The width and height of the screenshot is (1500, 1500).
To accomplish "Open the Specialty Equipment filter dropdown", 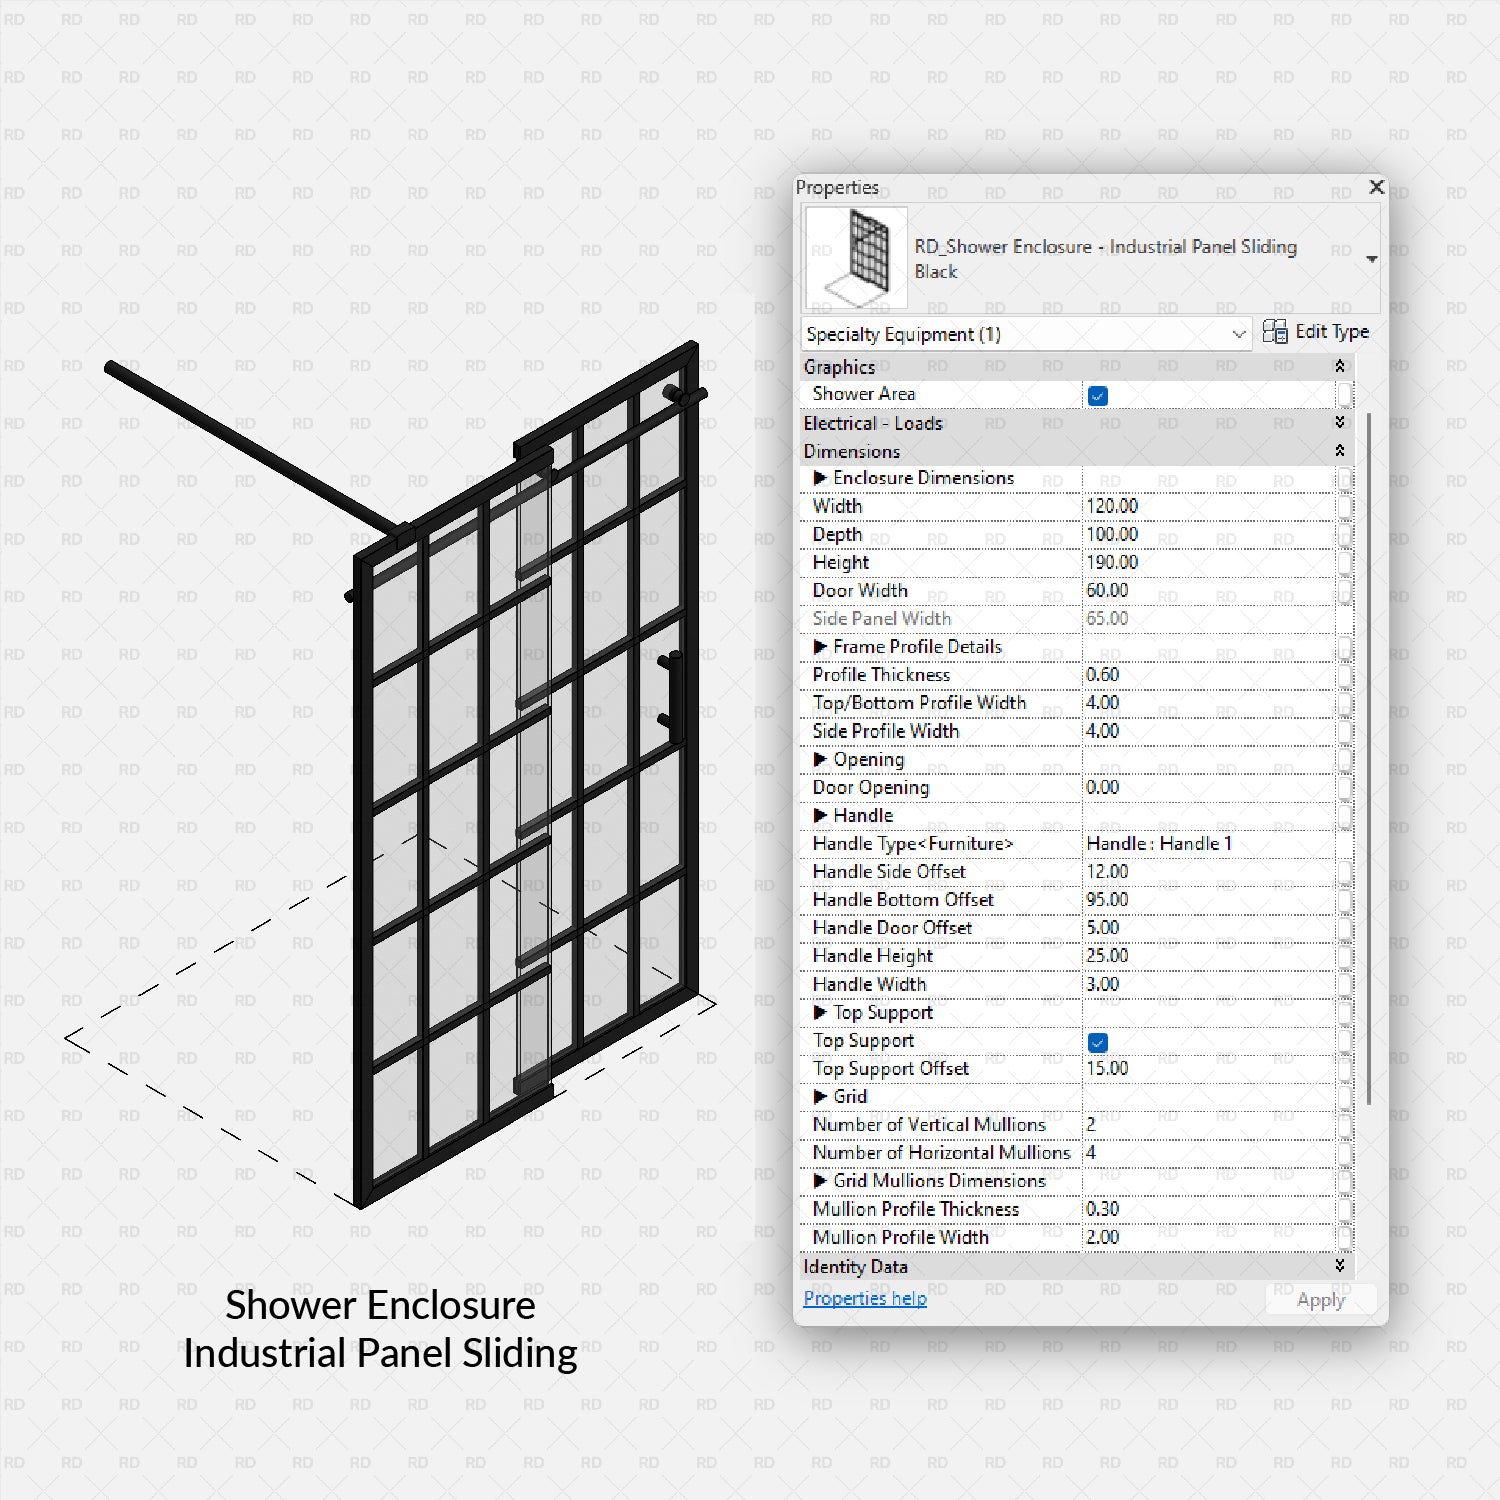I will click(1238, 334).
